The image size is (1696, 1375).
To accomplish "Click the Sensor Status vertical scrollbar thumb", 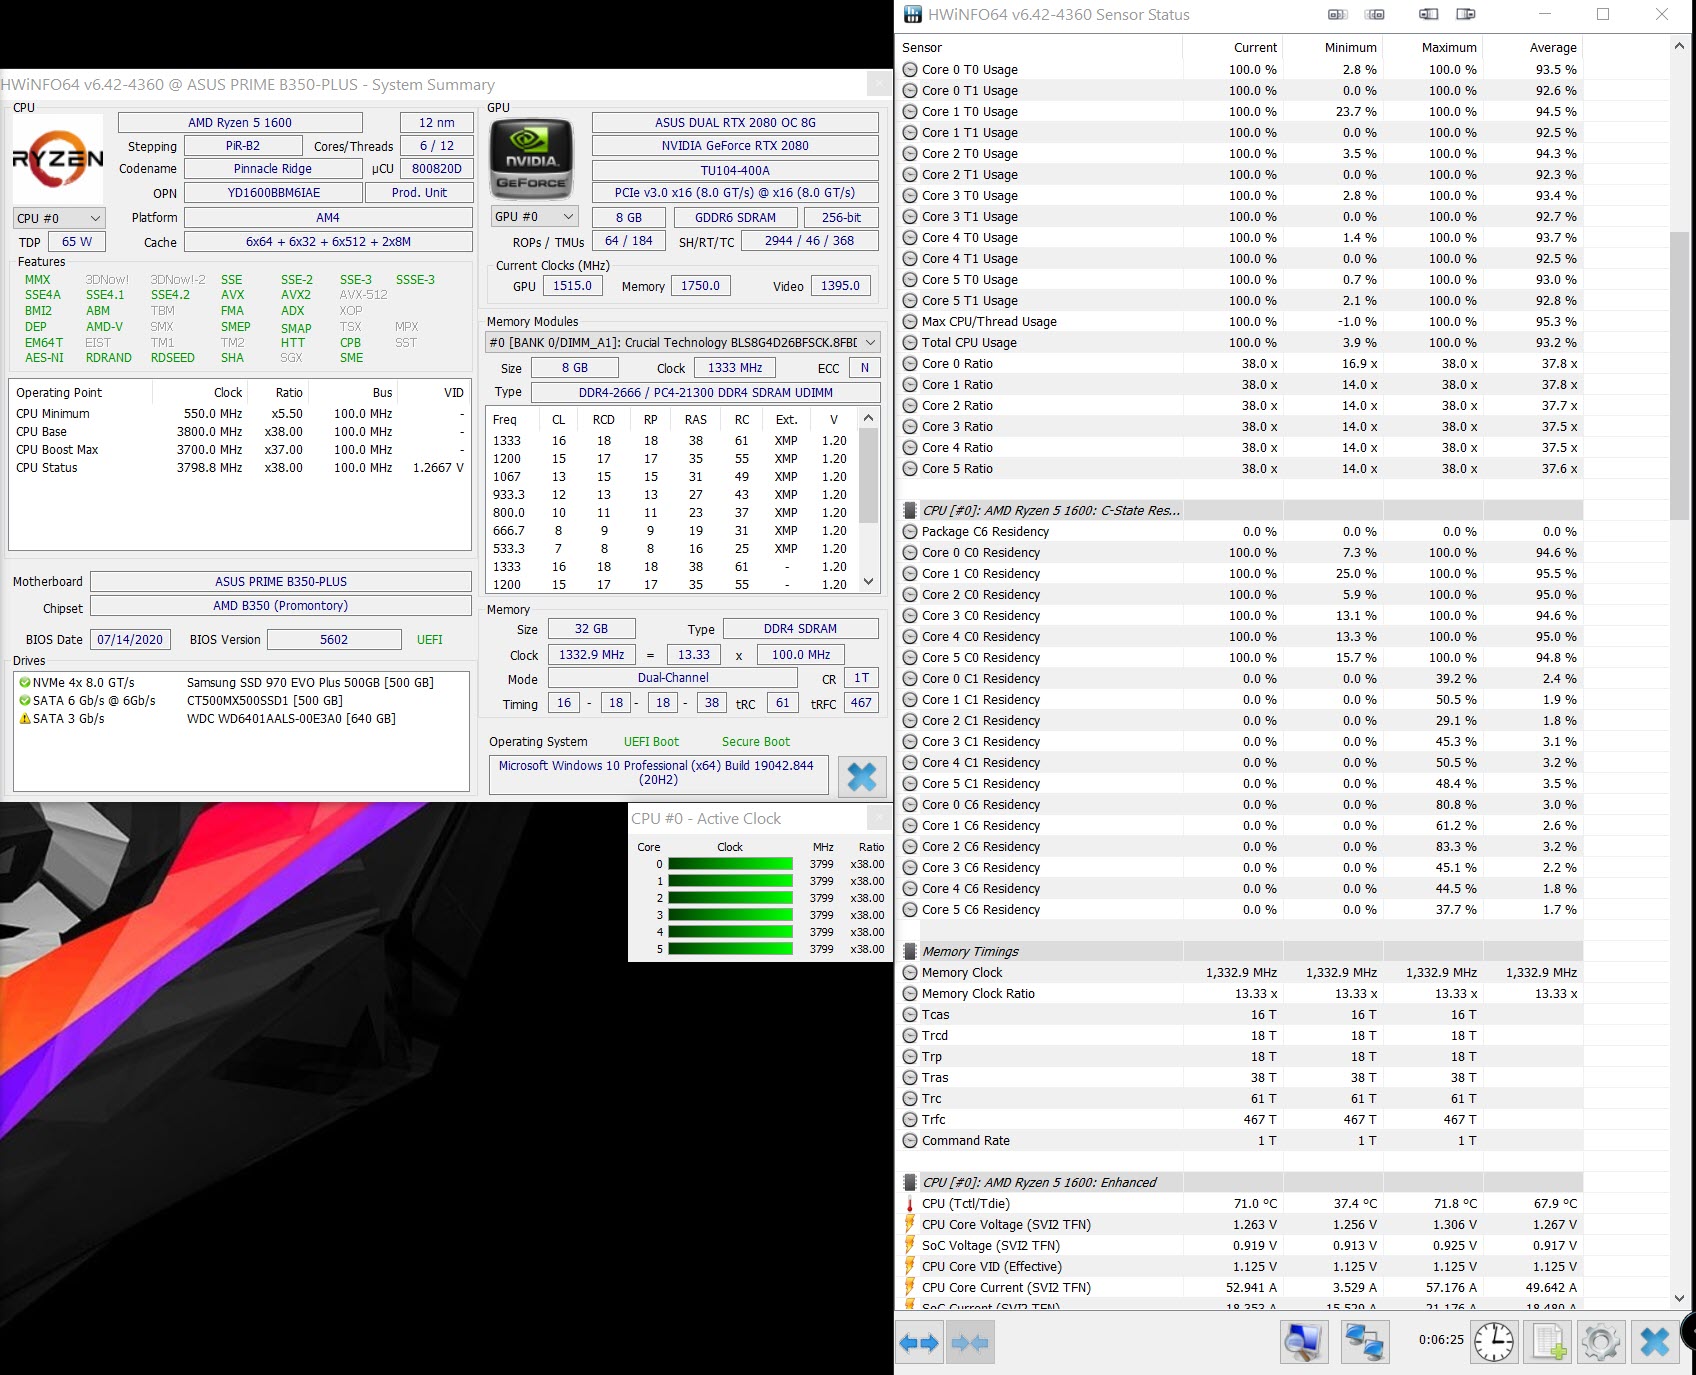I will pos(1679,375).
